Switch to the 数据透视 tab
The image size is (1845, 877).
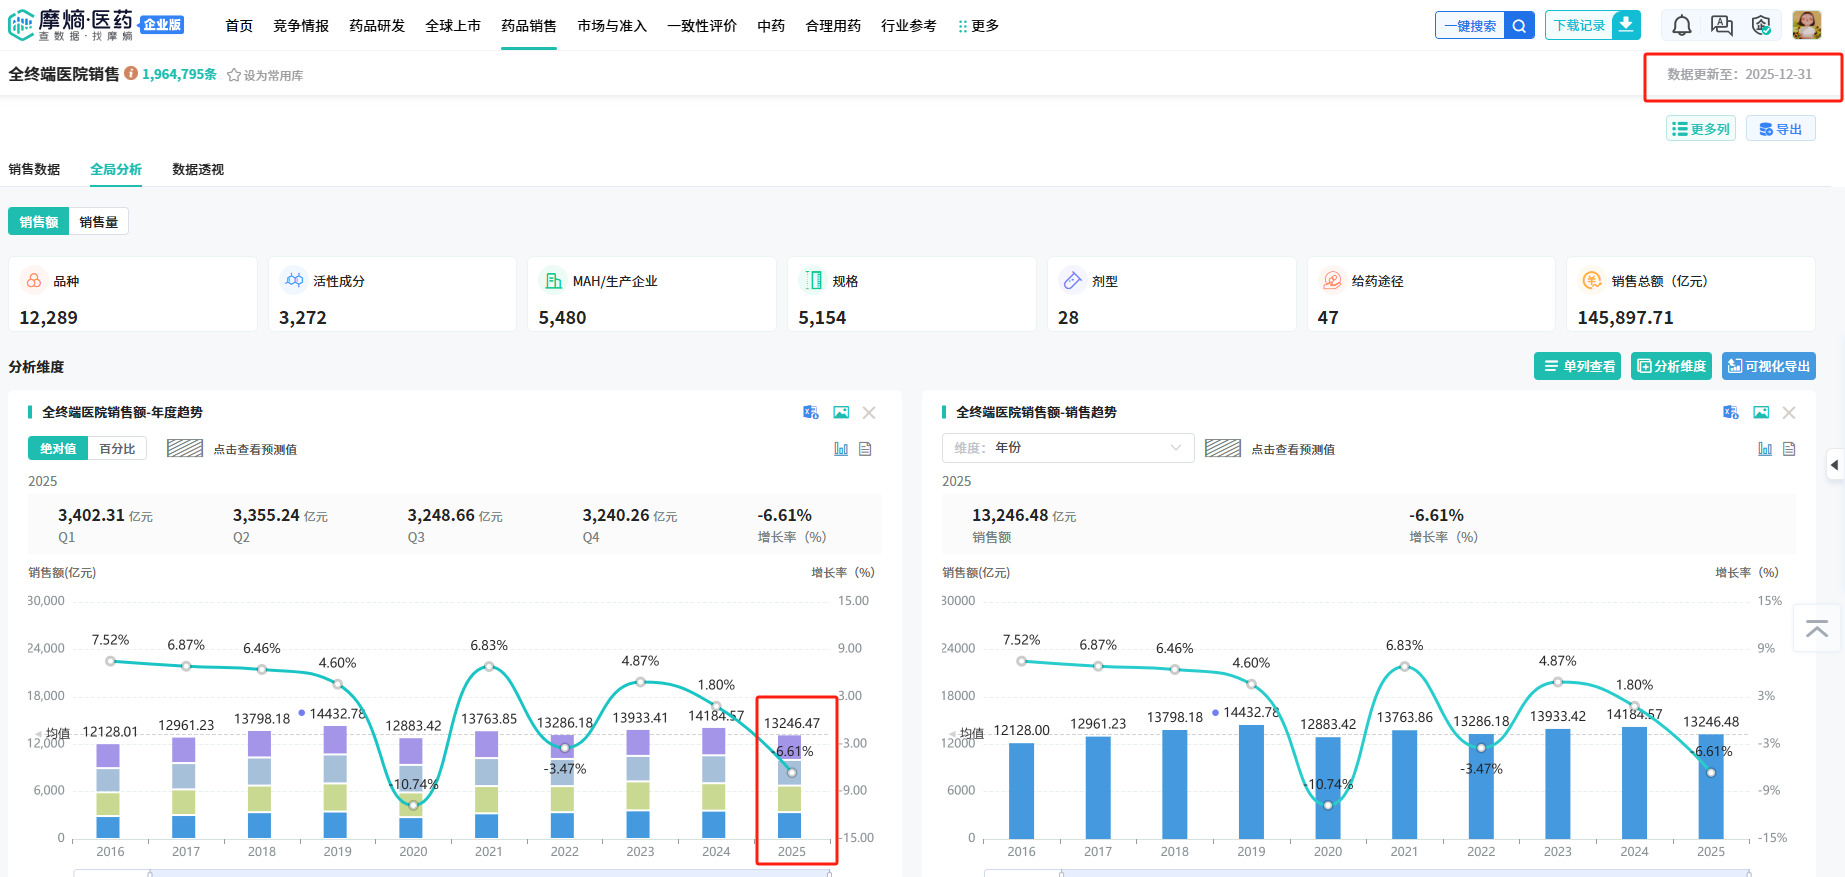198,169
